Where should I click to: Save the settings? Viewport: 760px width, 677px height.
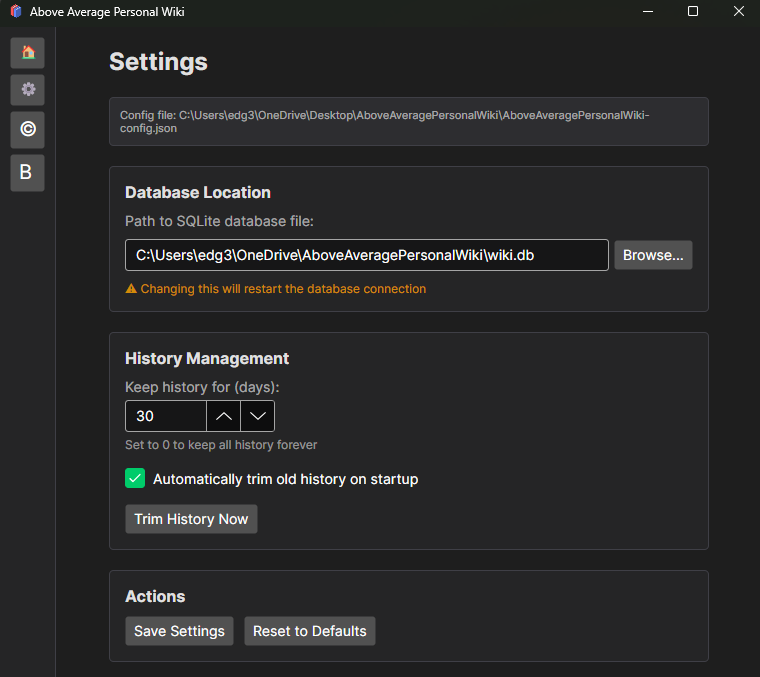pyautogui.click(x=179, y=631)
